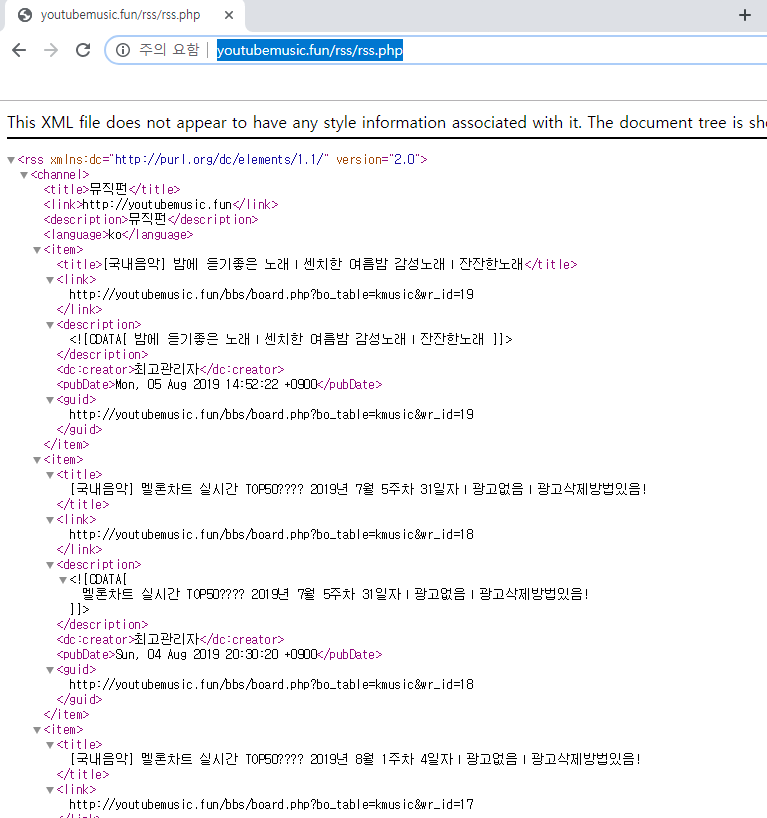Click the first item's dc:creator 최고관리자
Image resolution: width=767 pixels, height=818 pixels.
point(167,370)
